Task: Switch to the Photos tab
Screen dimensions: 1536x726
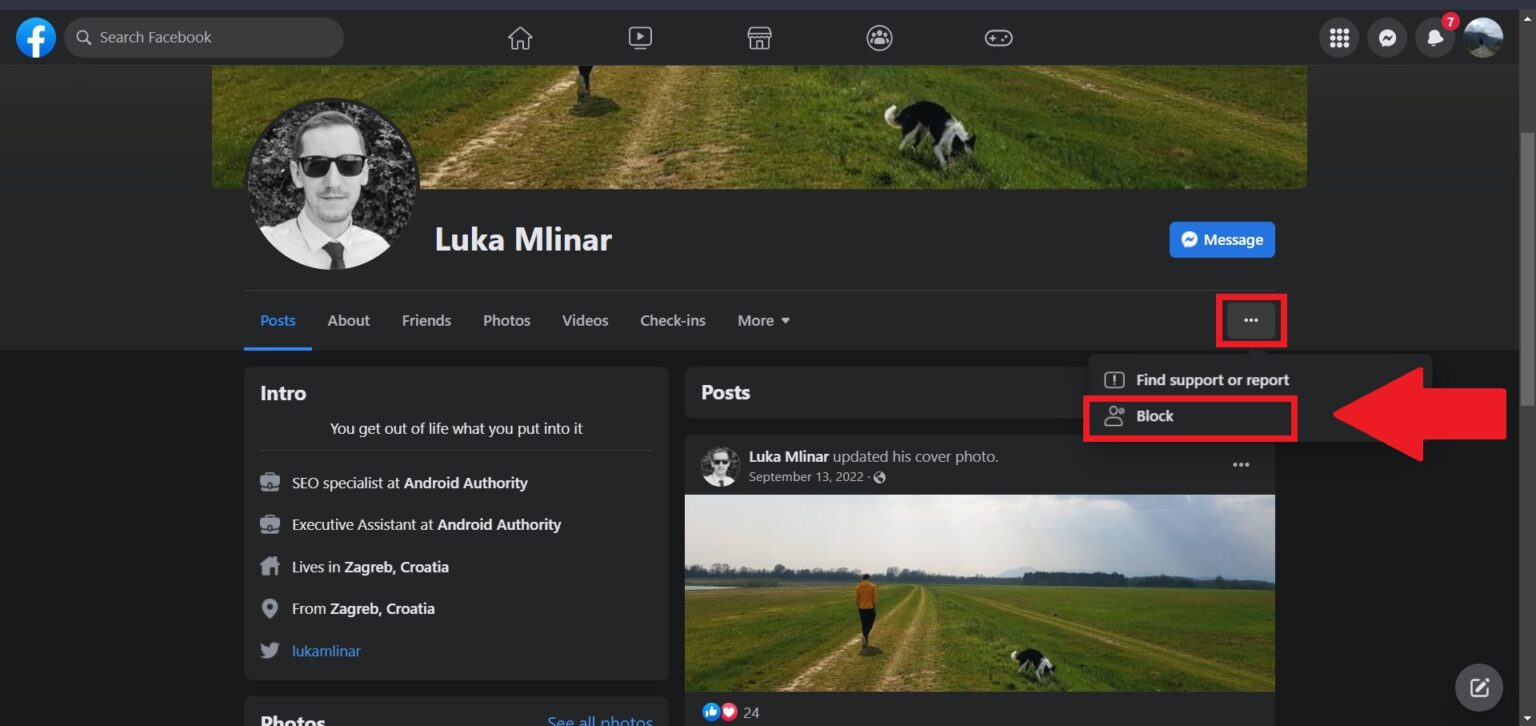Action: [507, 321]
